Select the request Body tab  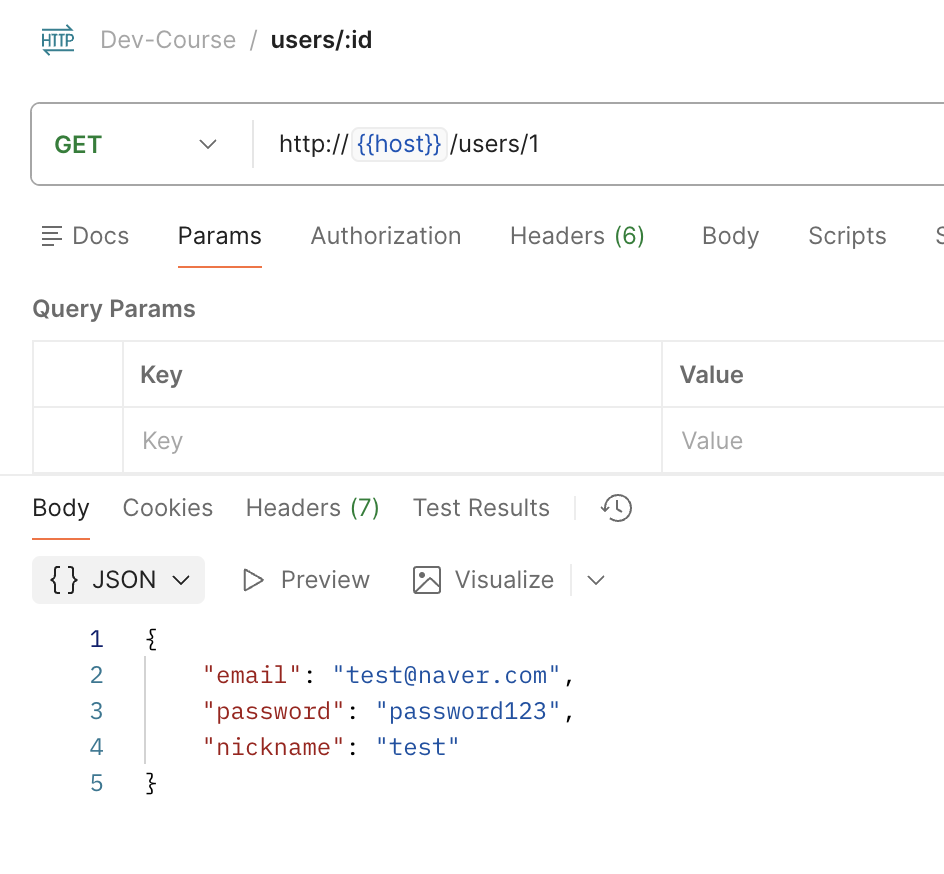pyautogui.click(x=730, y=236)
